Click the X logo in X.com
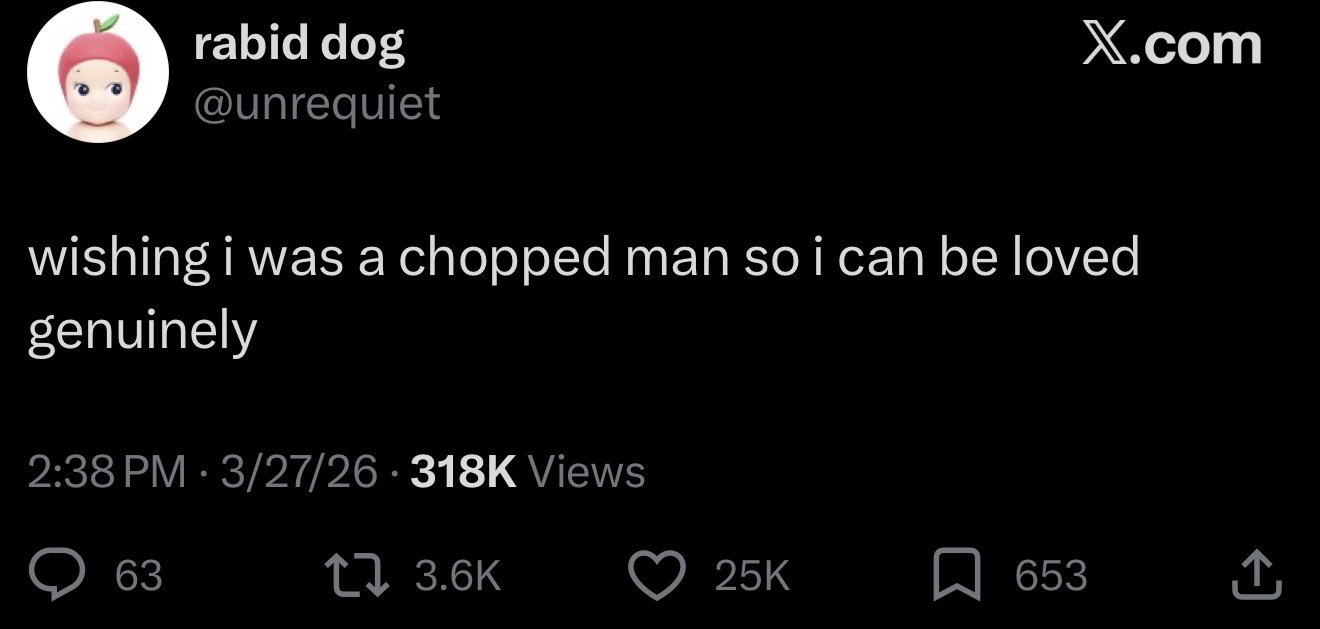Viewport: 1320px width, 629px height. [x=1106, y=45]
